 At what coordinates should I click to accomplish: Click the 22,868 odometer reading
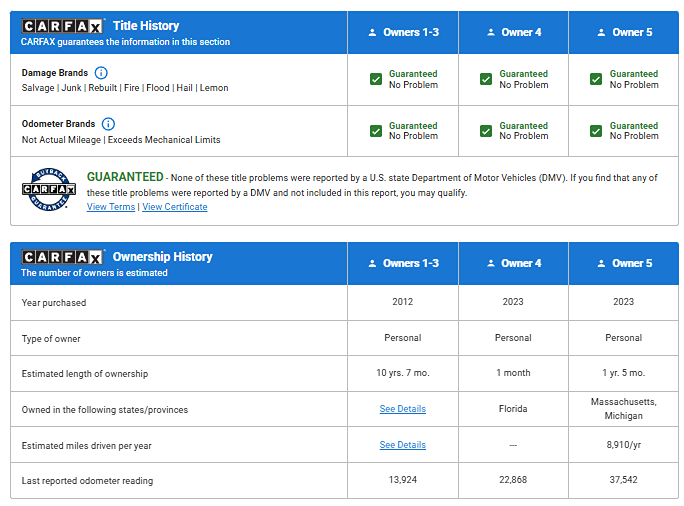513,480
